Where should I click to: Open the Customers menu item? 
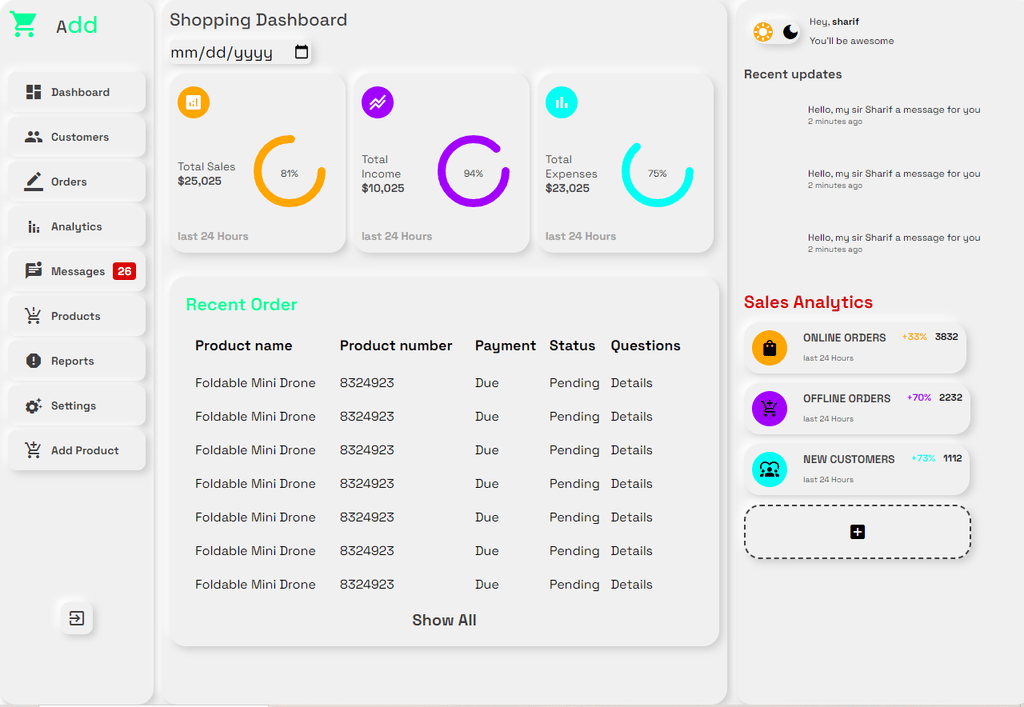76,136
